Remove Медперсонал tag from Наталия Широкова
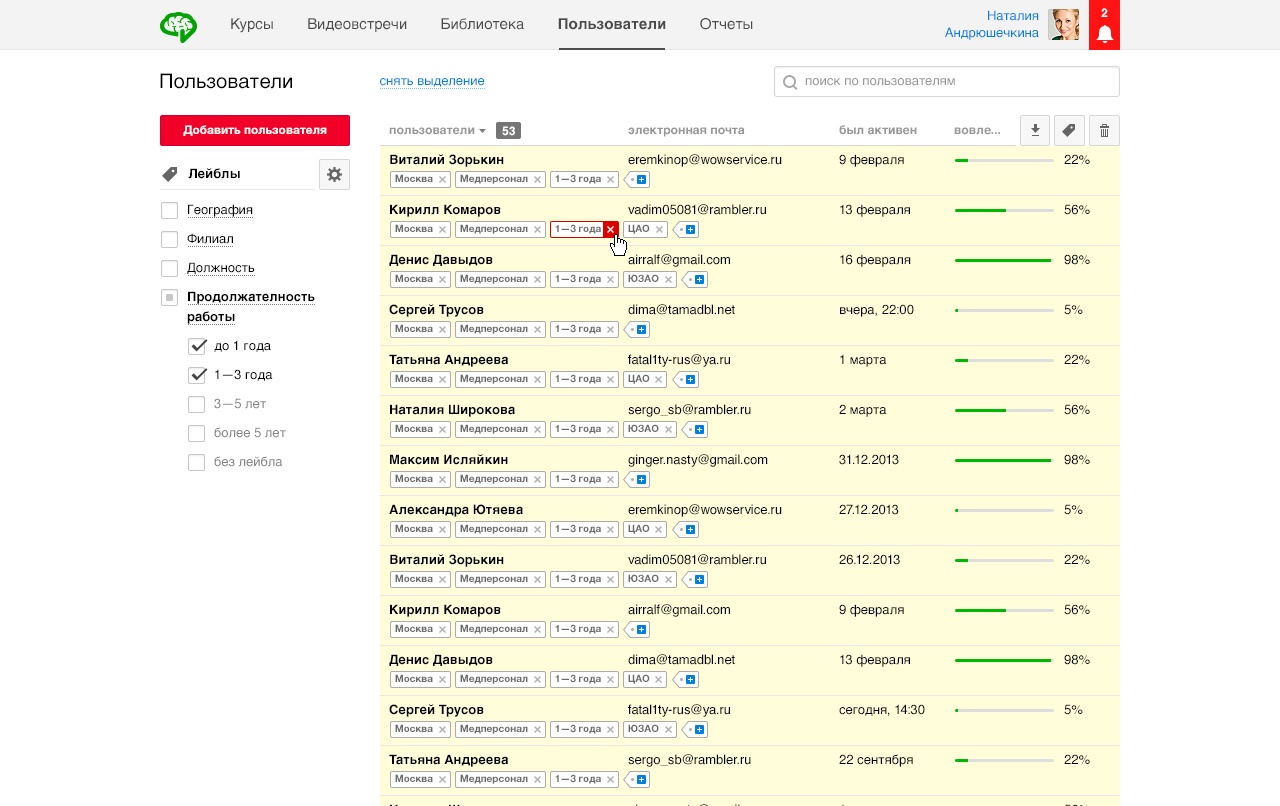1280x806 pixels. [537, 429]
